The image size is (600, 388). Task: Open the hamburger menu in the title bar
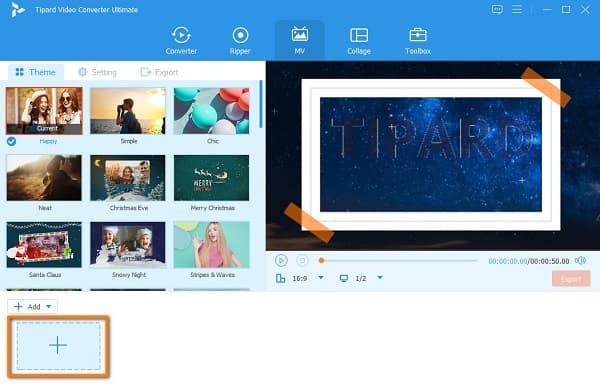click(517, 10)
